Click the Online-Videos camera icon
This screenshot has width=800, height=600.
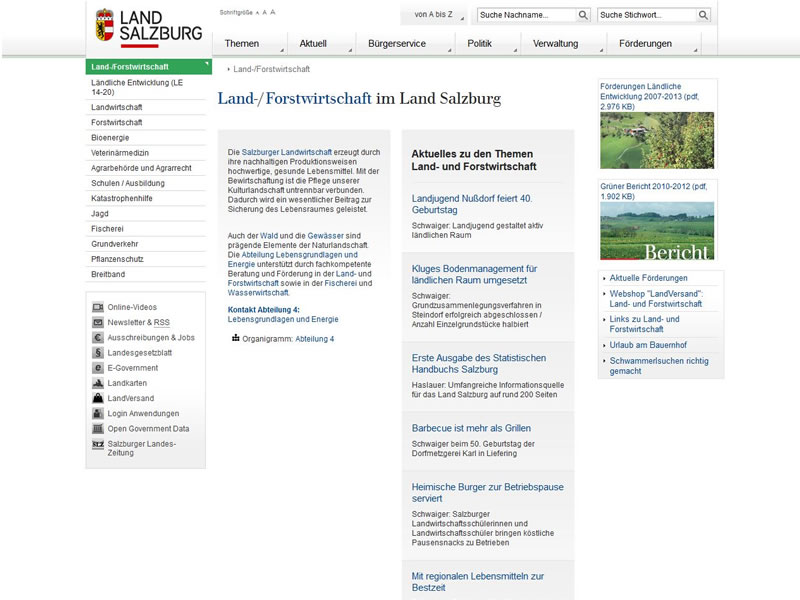point(98,307)
